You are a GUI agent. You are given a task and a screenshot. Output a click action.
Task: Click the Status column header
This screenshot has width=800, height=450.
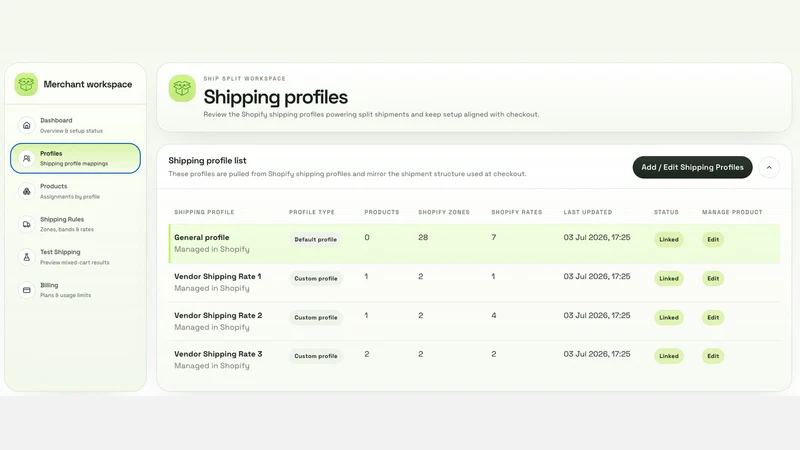[x=666, y=212]
